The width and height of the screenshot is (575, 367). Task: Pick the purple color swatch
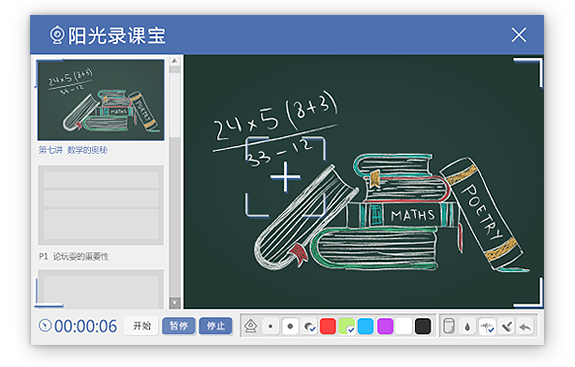point(385,326)
